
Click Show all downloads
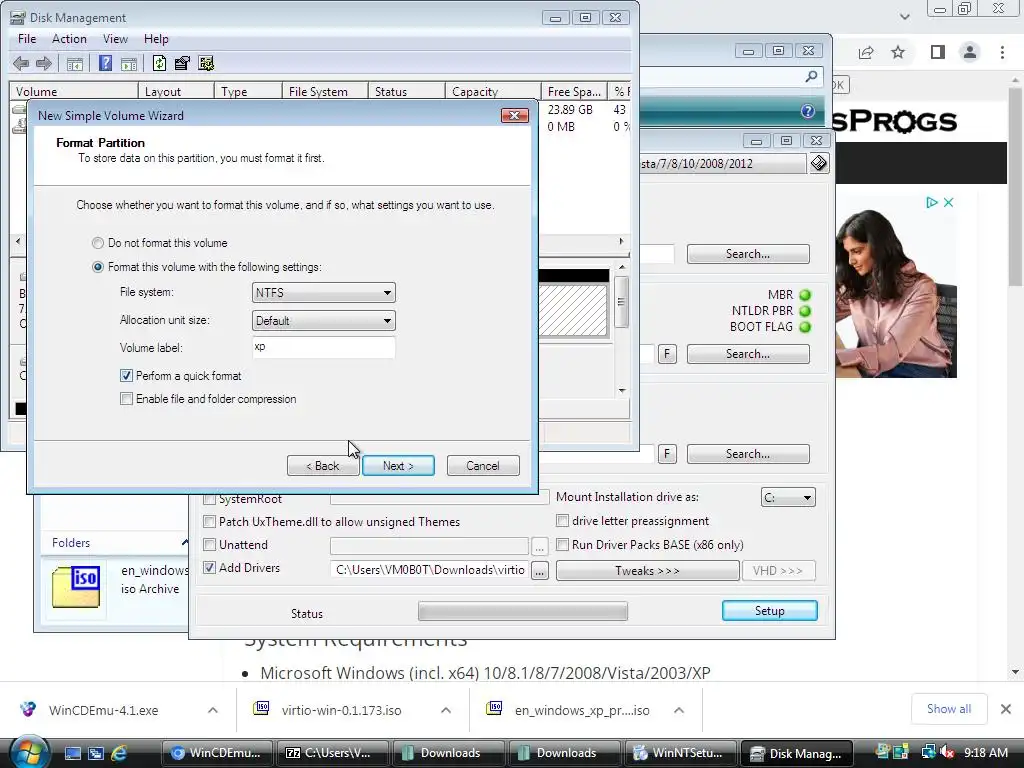[x=949, y=709]
